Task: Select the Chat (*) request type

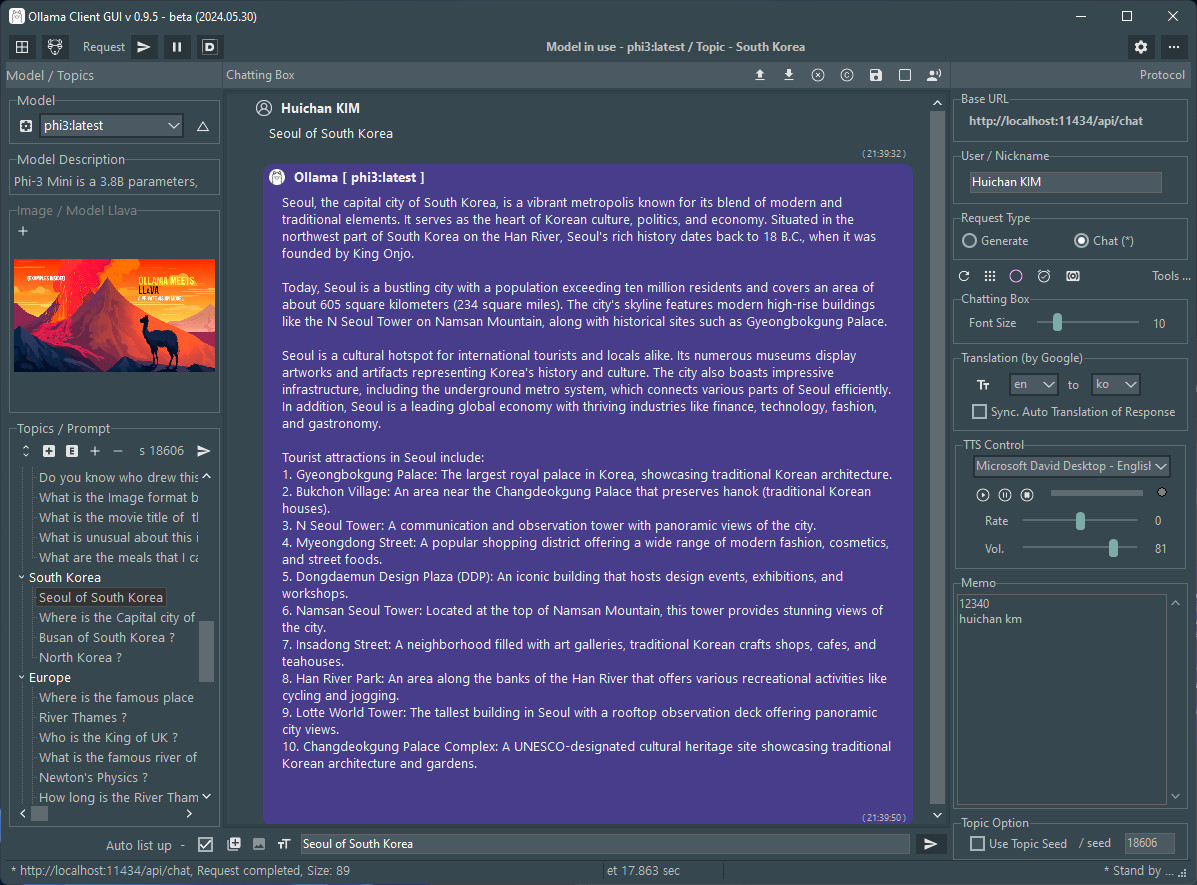Action: click(1081, 241)
